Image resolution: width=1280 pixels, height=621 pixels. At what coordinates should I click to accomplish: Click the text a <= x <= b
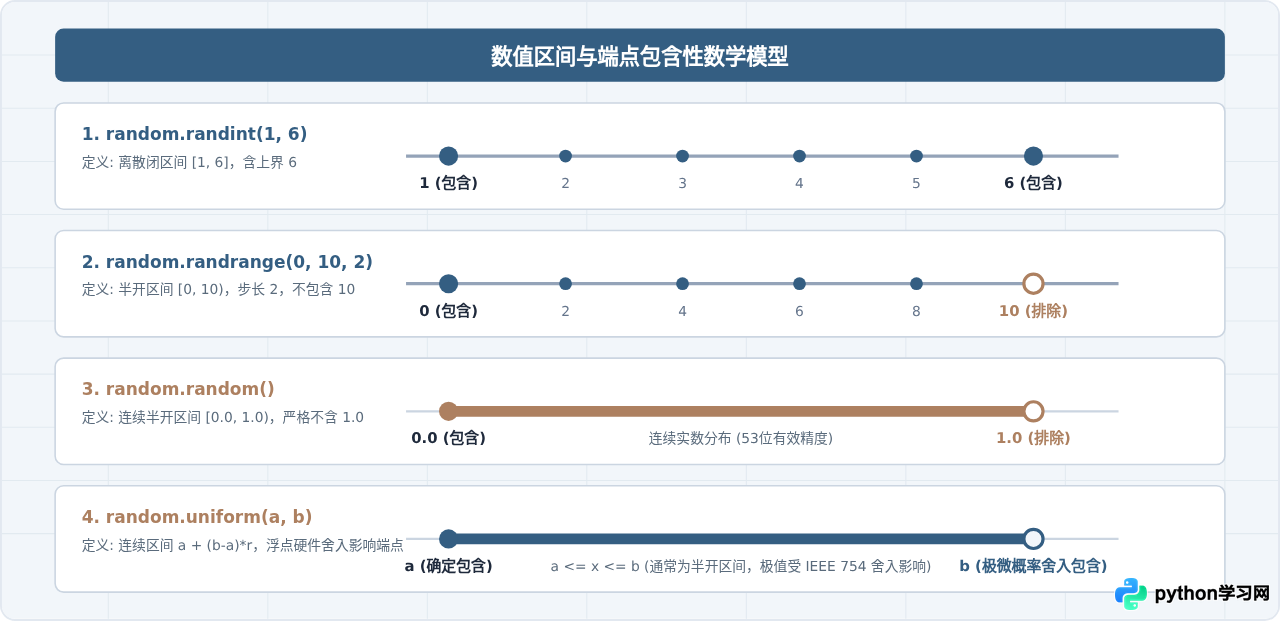[x=595, y=566]
